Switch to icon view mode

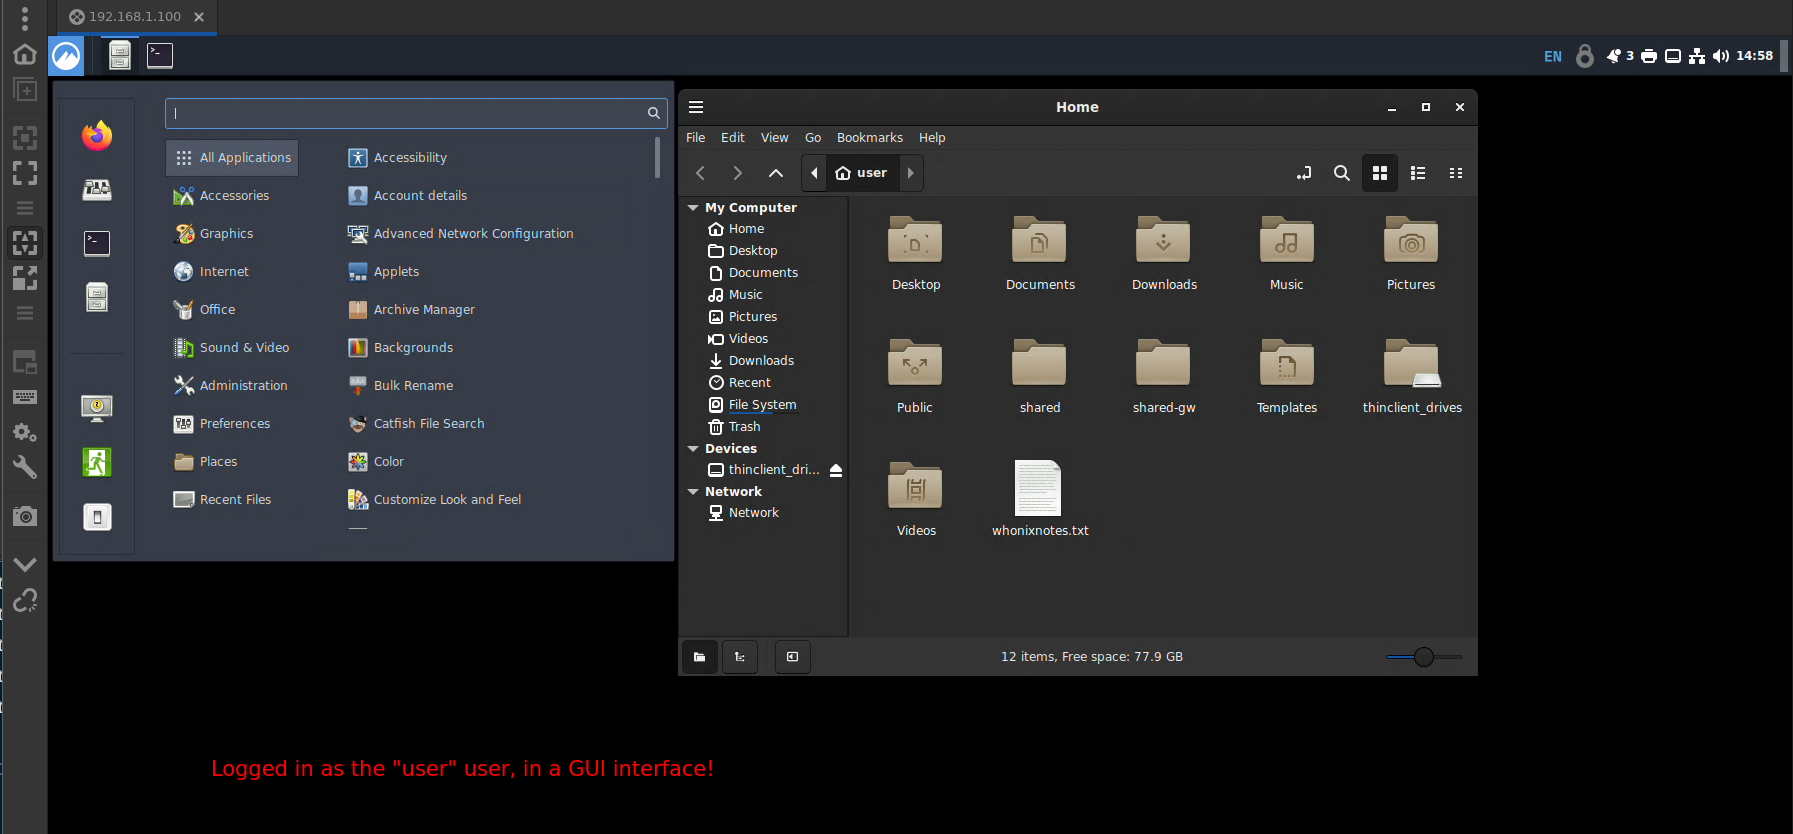(1380, 173)
